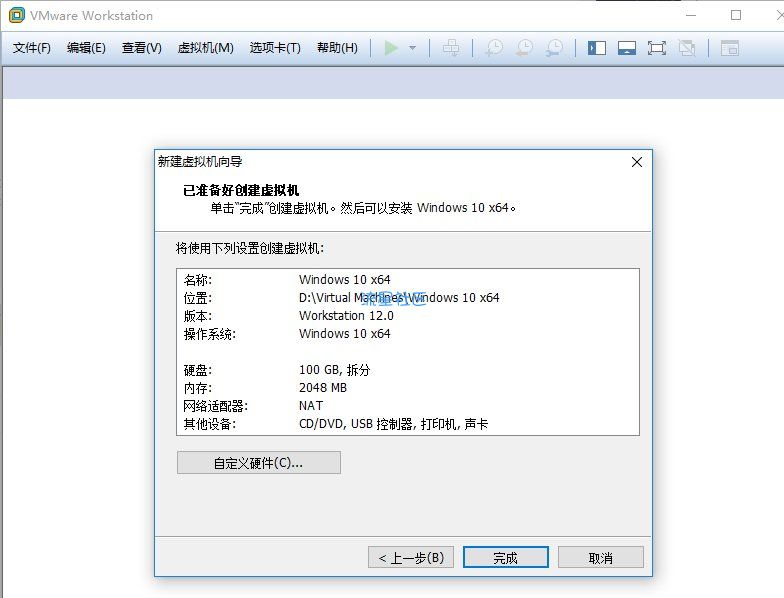Open the 虚拟机(M) menu
The height and width of the screenshot is (598, 784).
(x=206, y=48)
